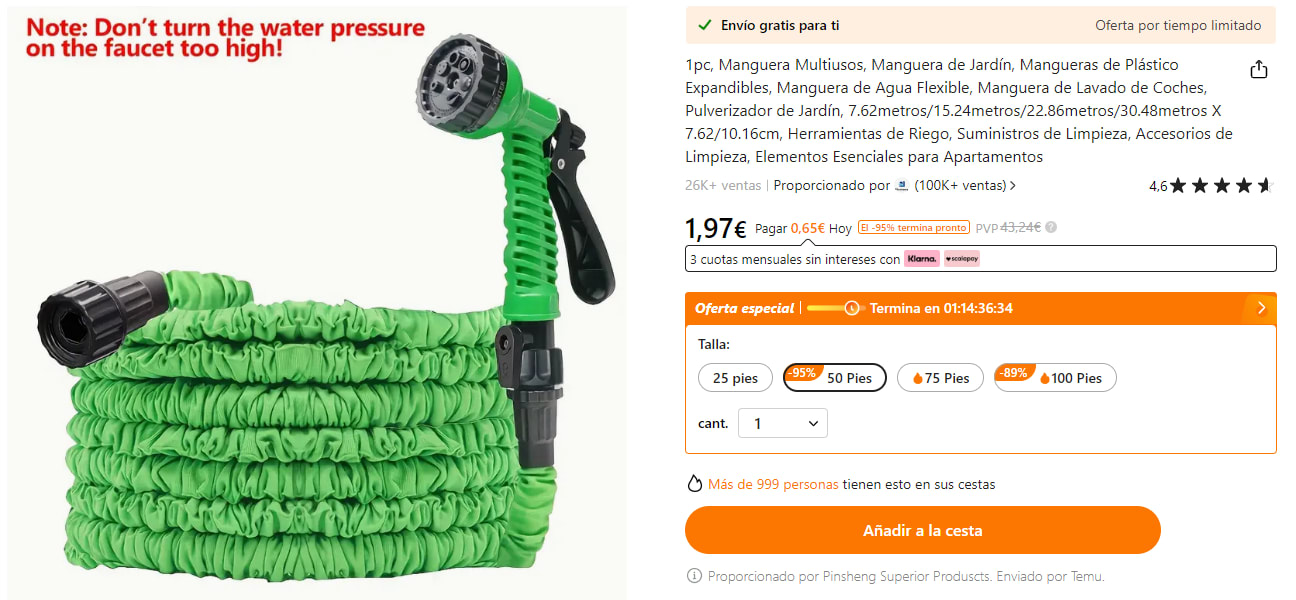This screenshot has height=600, width=1296.
Task: Click the share icon beside the product title
Action: (1259, 69)
